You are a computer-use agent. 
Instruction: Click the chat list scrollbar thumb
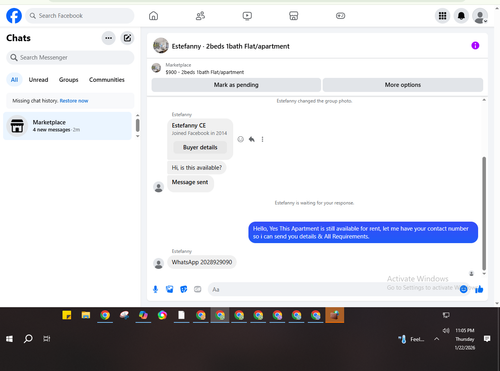coord(138,126)
